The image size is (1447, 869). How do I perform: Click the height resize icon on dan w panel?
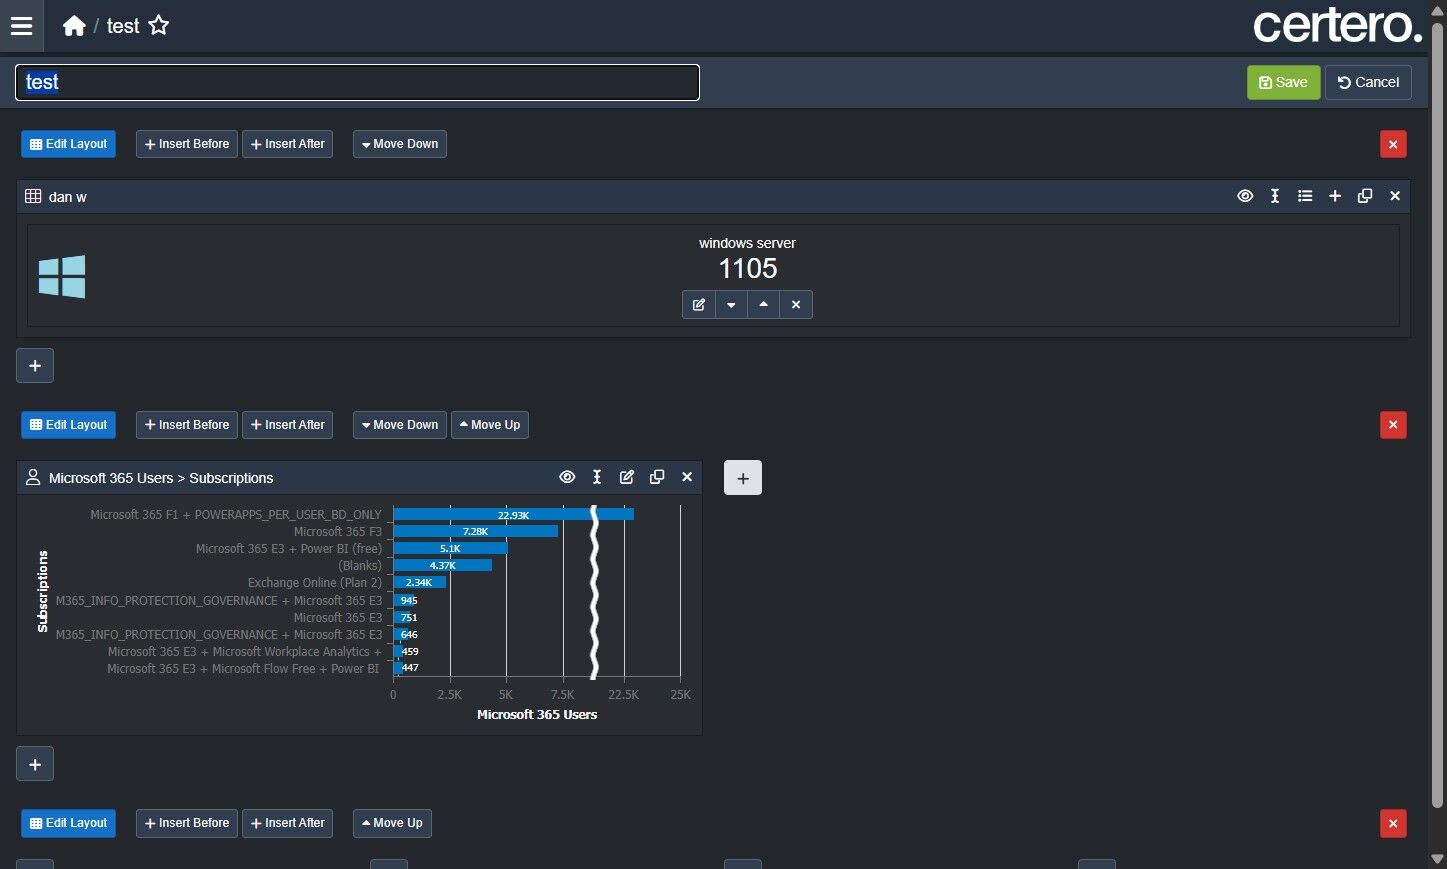point(1275,196)
